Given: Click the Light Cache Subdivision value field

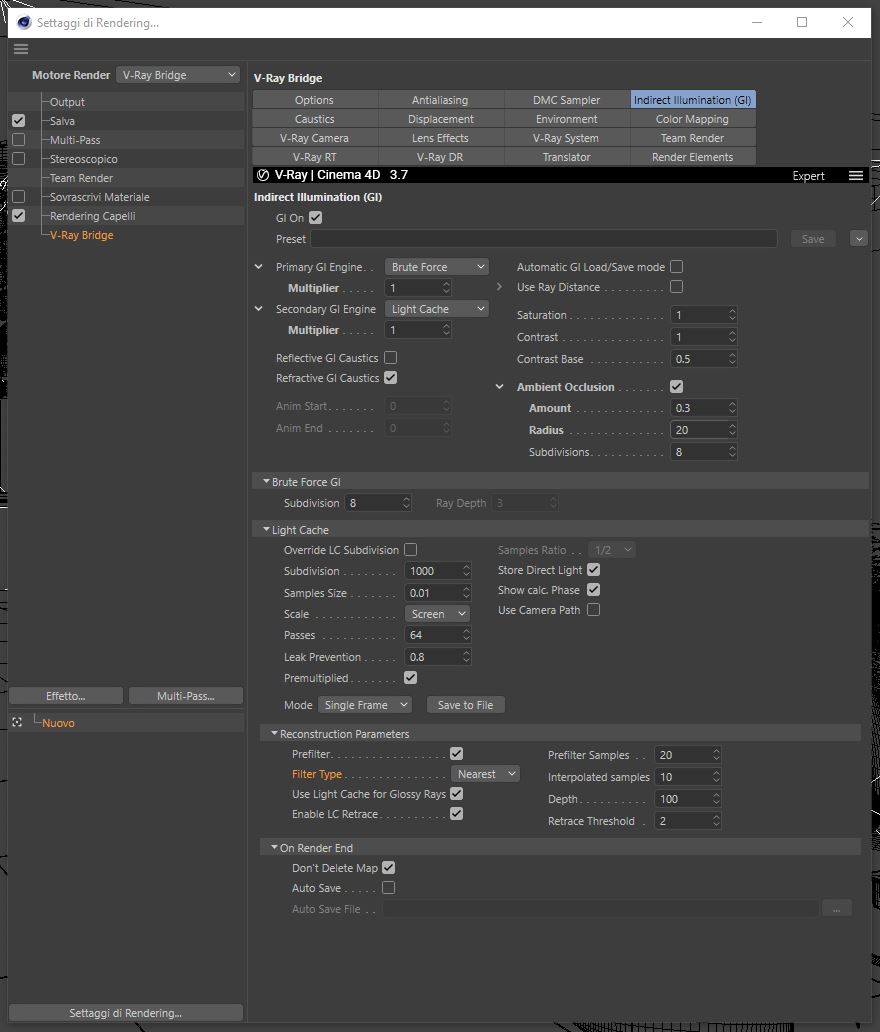Looking at the screenshot, I should click(x=433, y=571).
